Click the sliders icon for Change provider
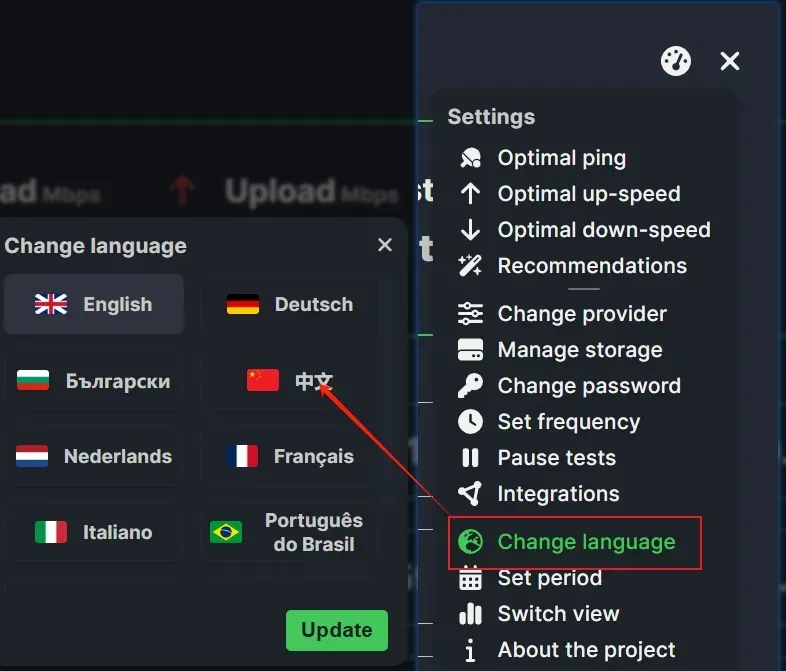 [470, 314]
